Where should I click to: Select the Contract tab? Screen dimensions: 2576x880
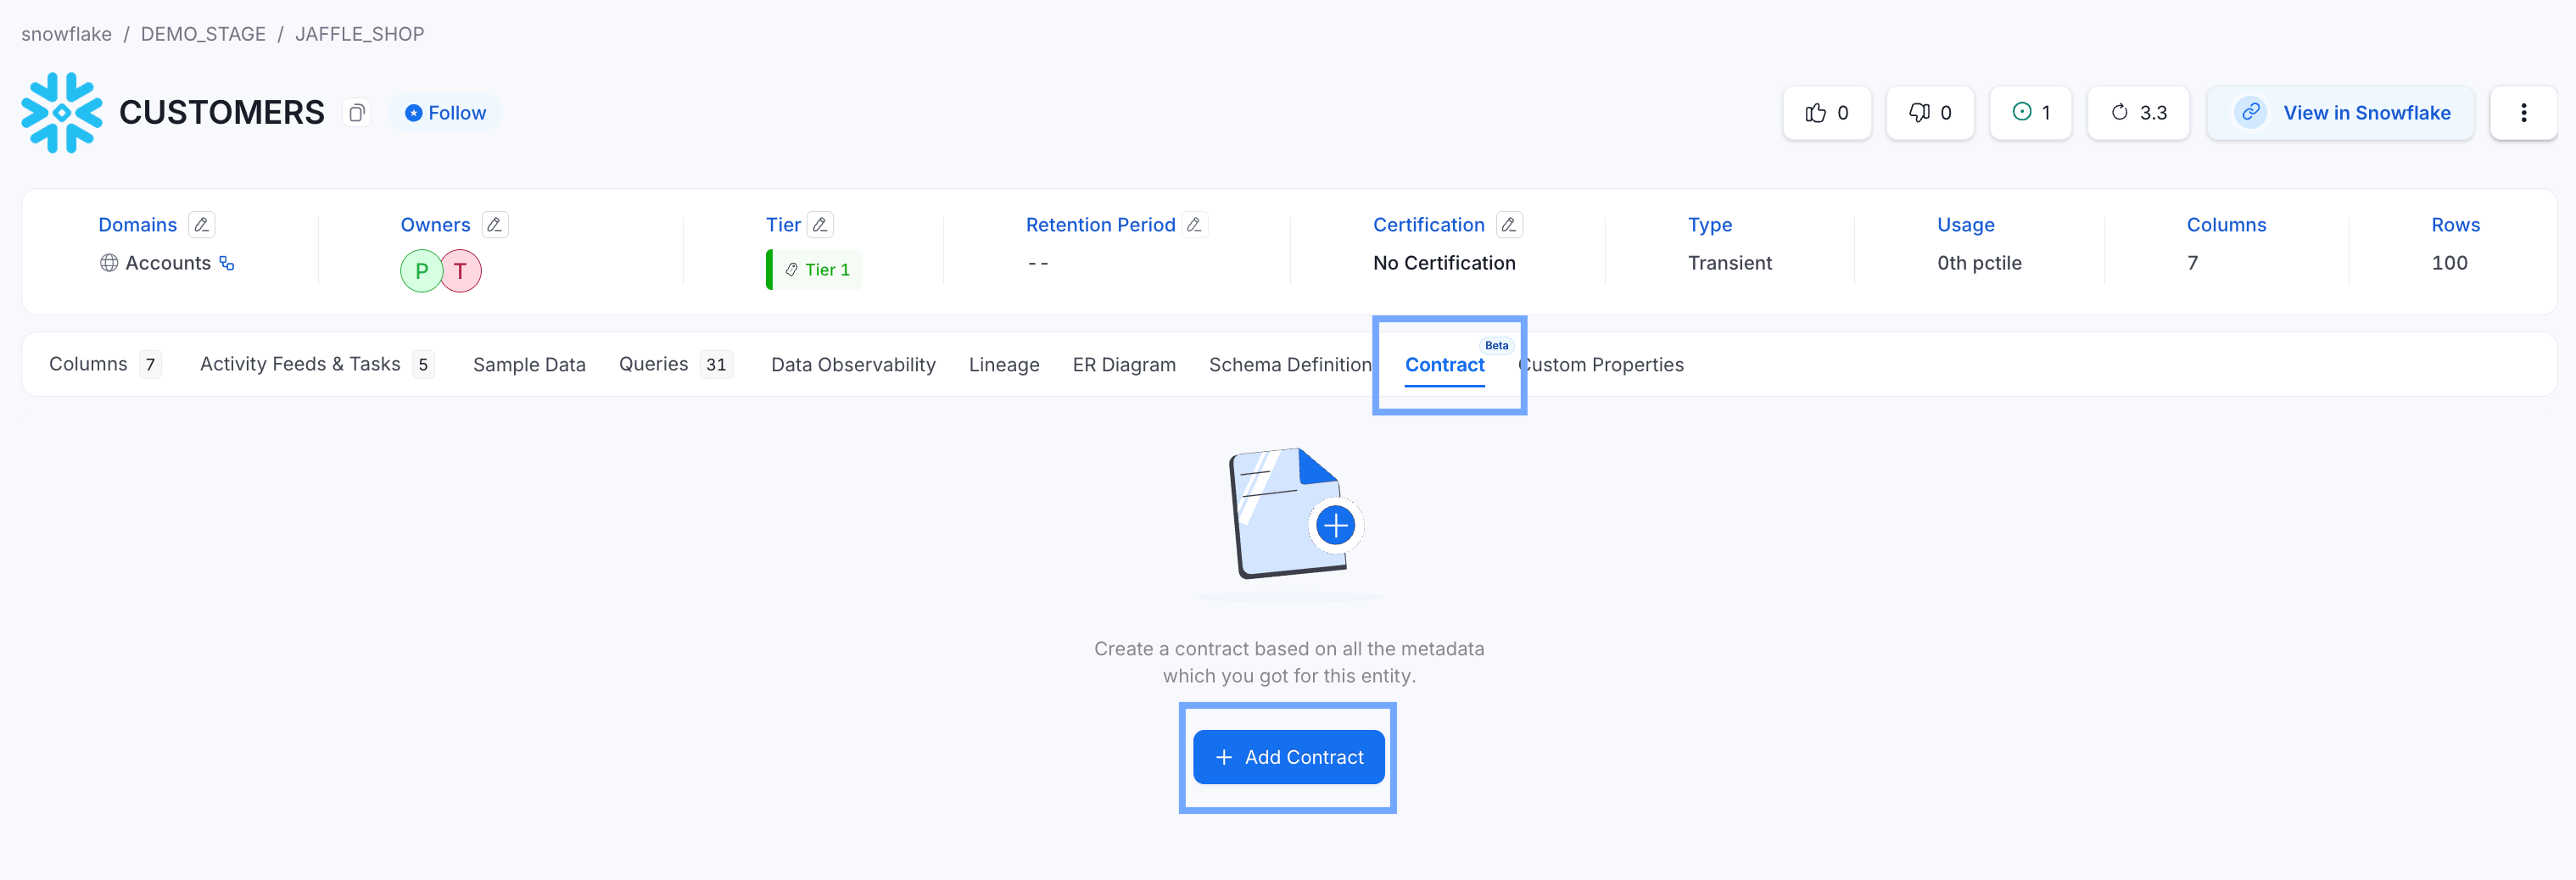1445,365
